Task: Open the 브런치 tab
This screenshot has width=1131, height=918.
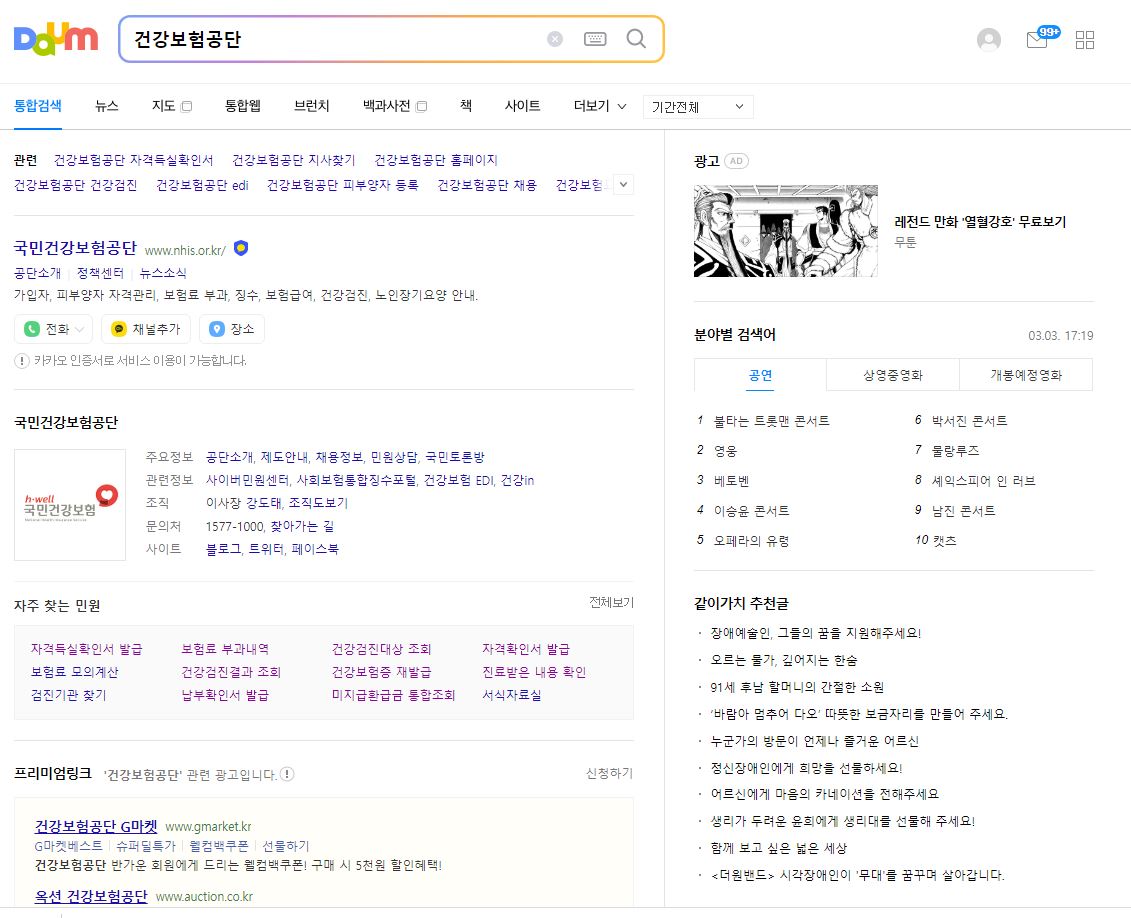Action: coord(312,106)
